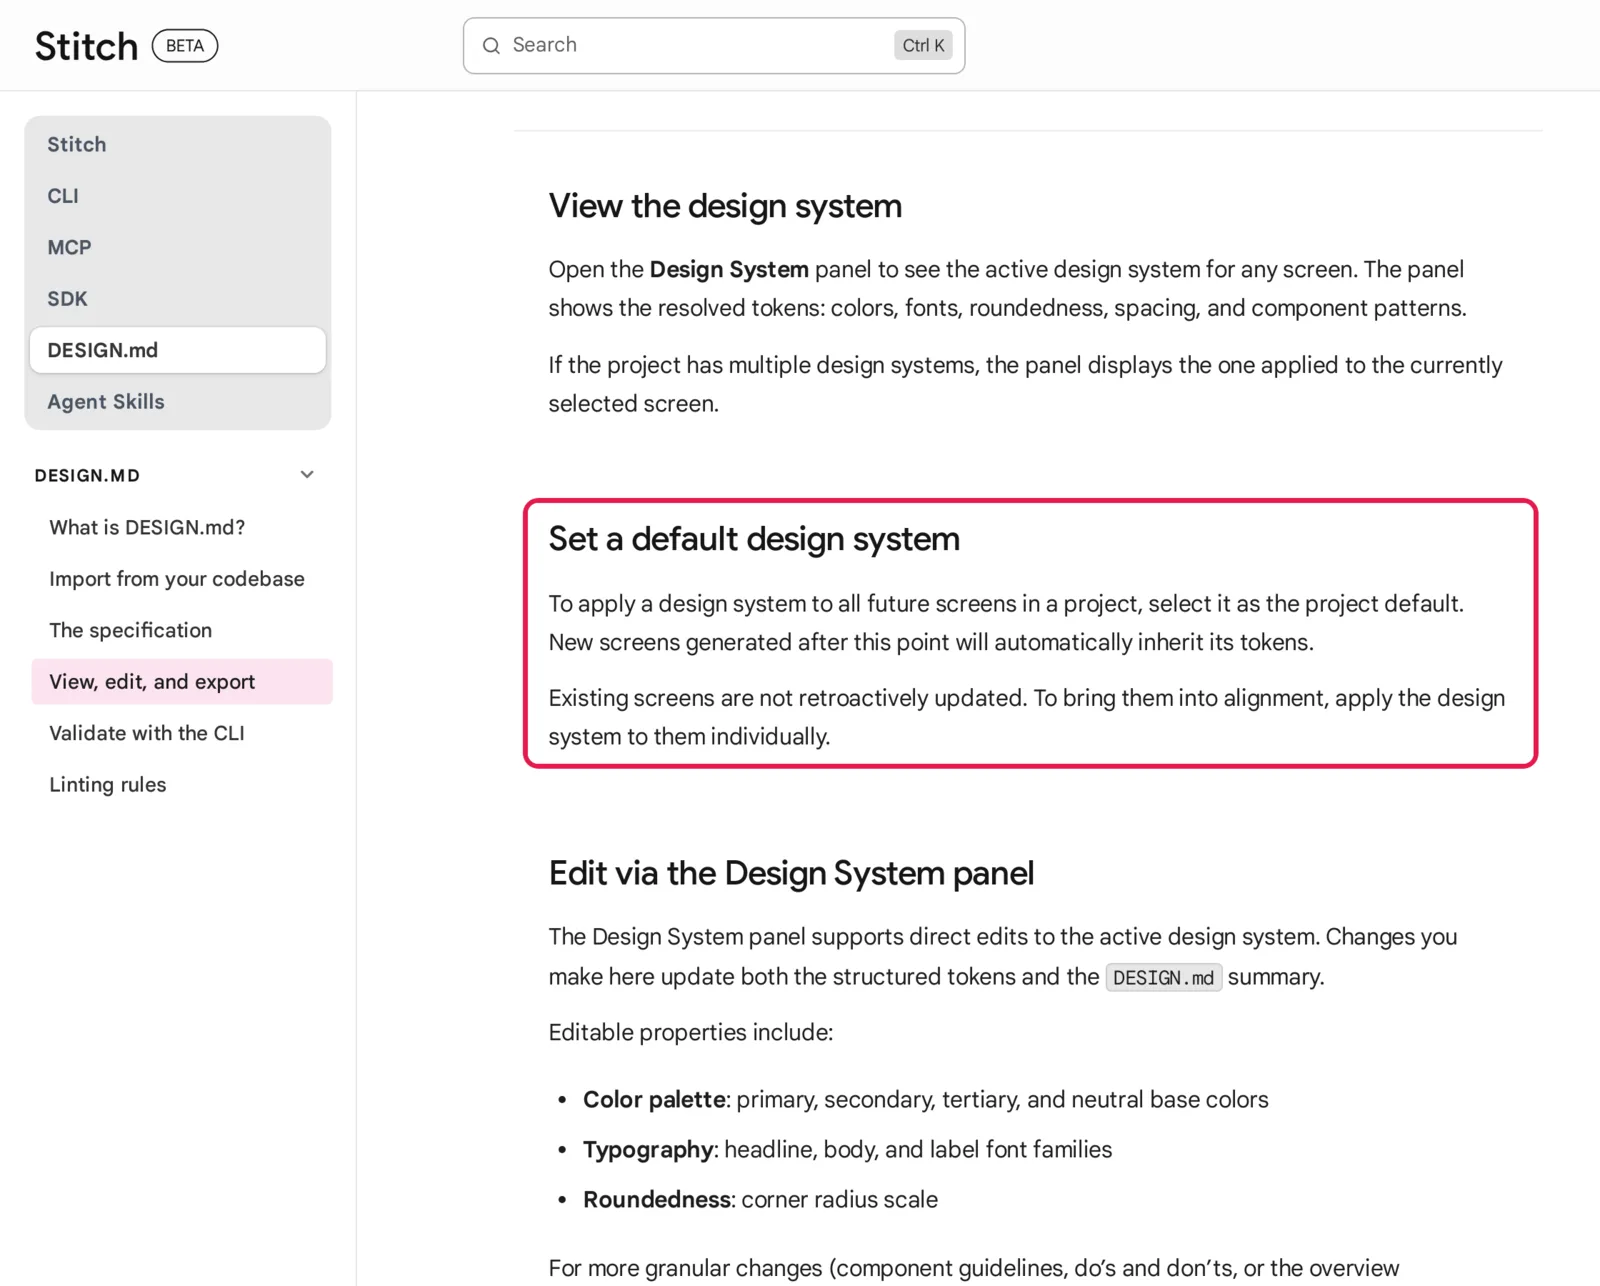
Task: Click the 'Edit via the Design System panel' heading
Action: (x=791, y=873)
